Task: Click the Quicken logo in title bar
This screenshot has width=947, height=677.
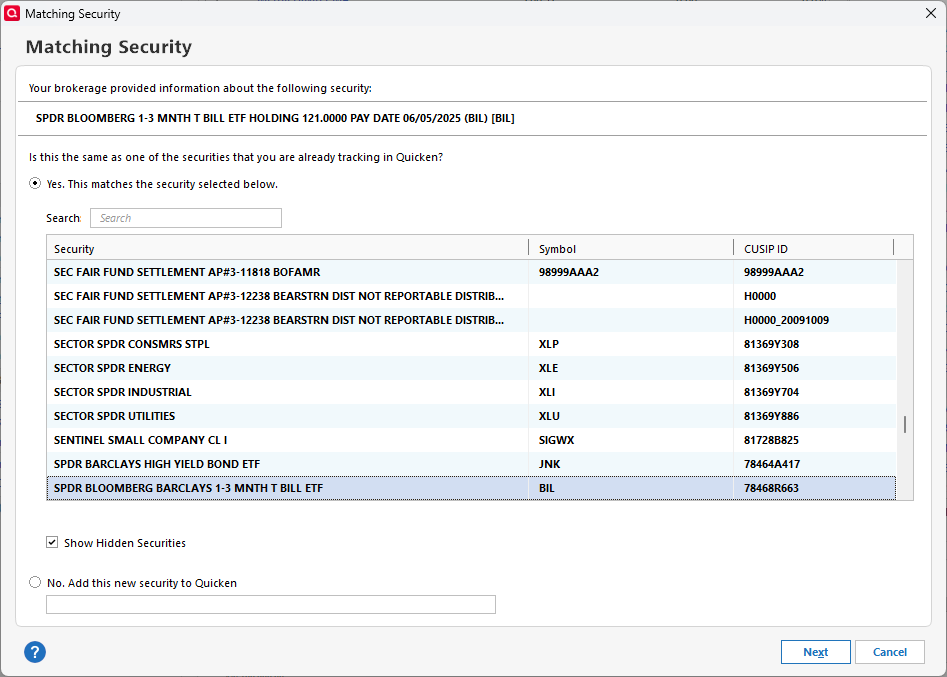Action: click(12, 14)
